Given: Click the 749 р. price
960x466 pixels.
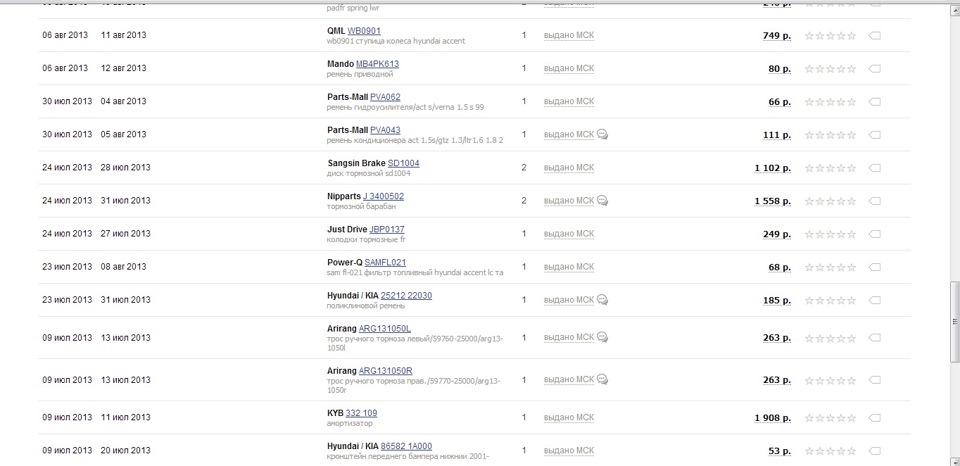Looking at the screenshot, I should (776, 36).
